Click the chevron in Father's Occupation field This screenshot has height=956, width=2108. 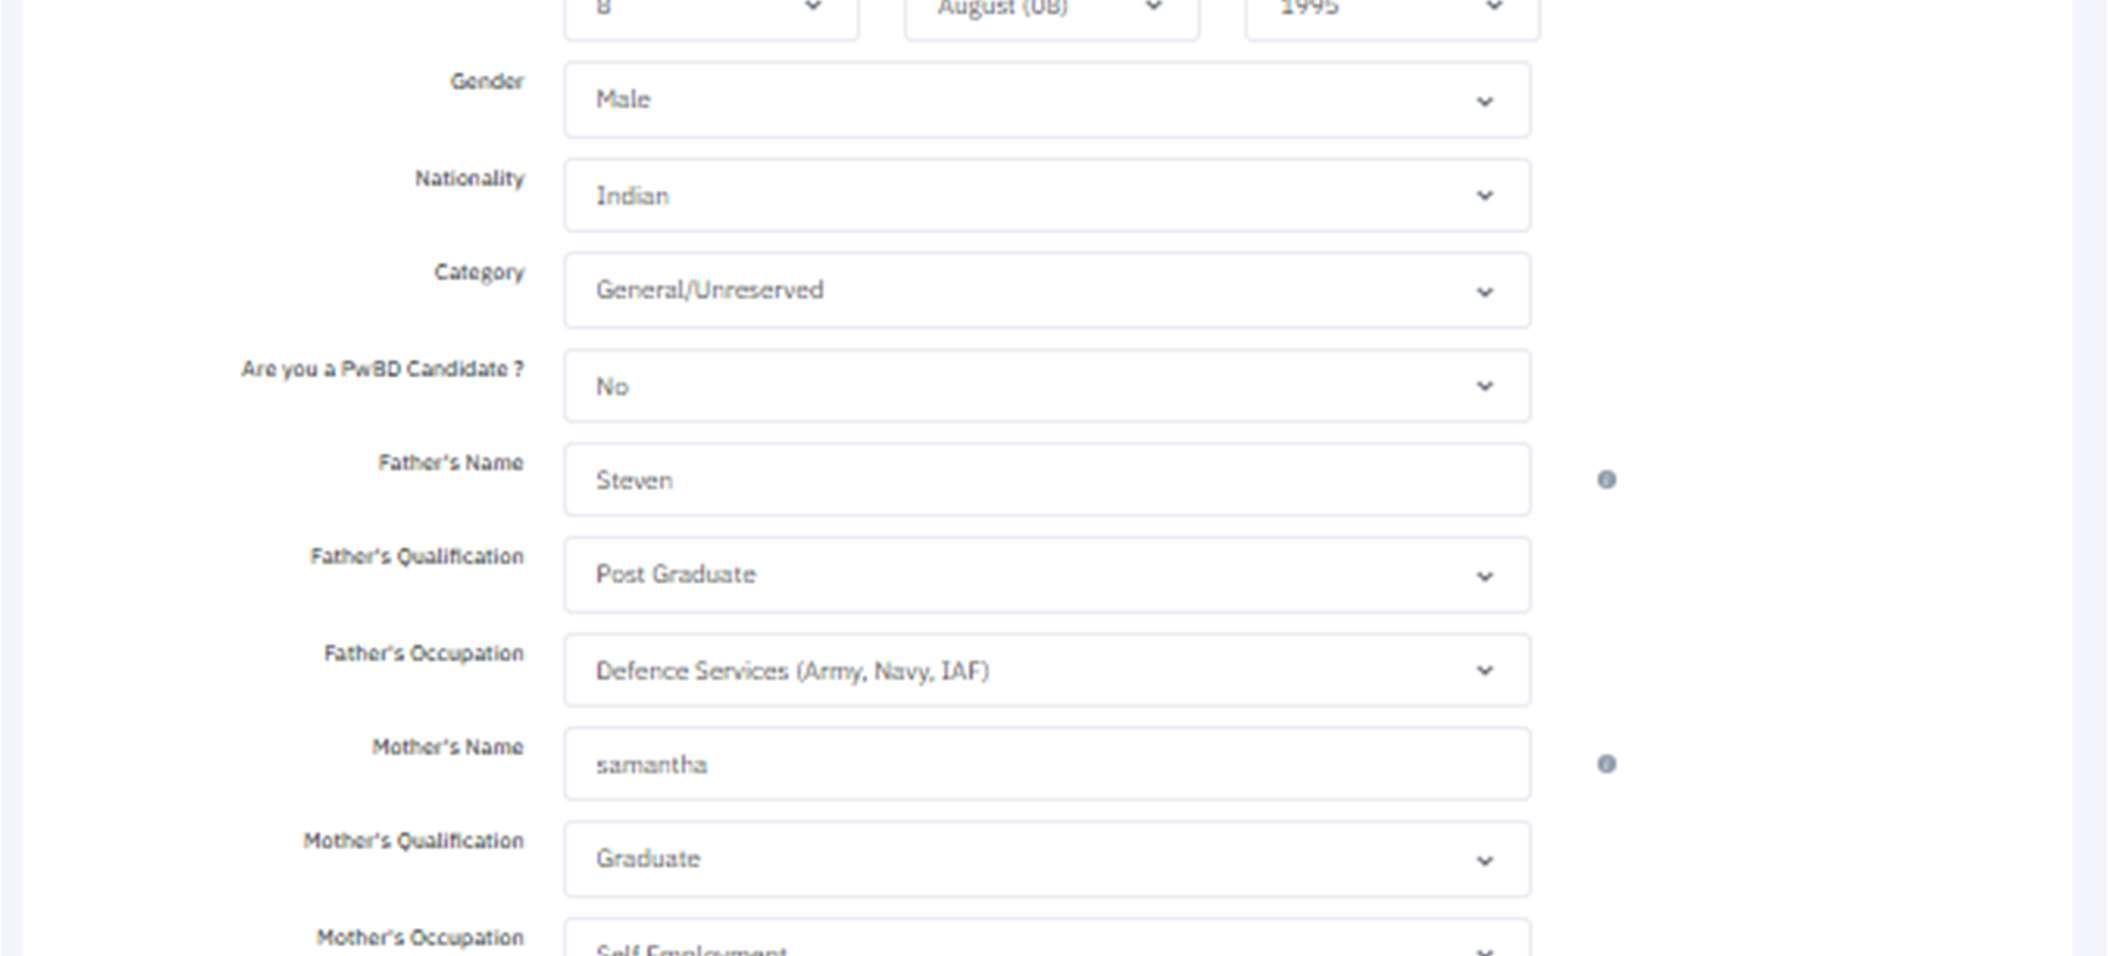click(x=1485, y=671)
